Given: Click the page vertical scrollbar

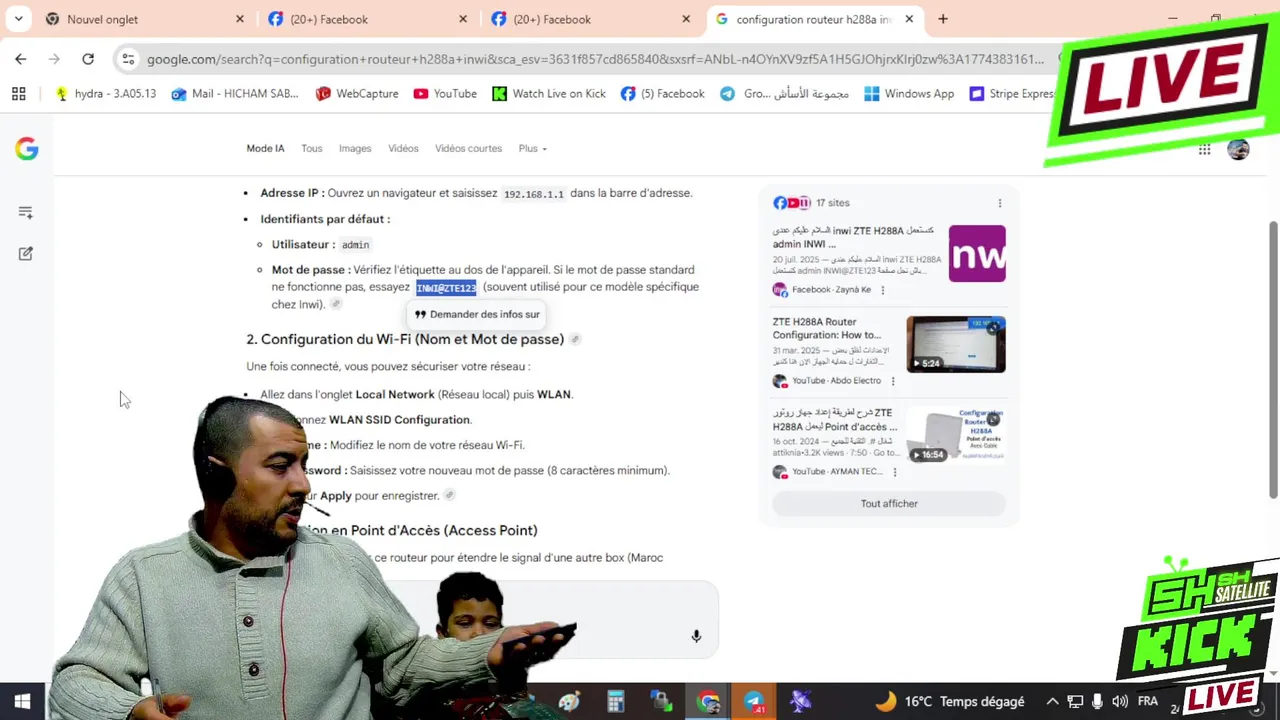Looking at the screenshot, I should coord(1273,360).
